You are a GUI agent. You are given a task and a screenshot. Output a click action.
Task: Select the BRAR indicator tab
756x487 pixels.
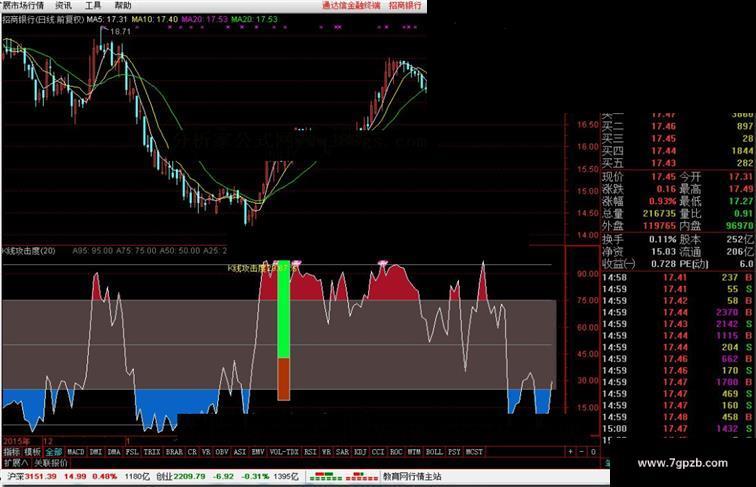pyautogui.click(x=174, y=452)
